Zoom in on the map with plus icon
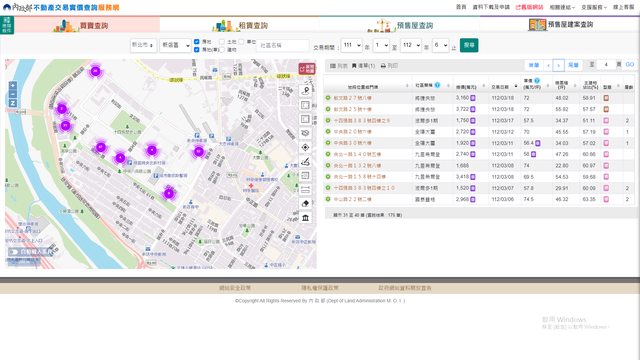Image resolution: width=640 pixels, height=360 pixels. click(13, 85)
